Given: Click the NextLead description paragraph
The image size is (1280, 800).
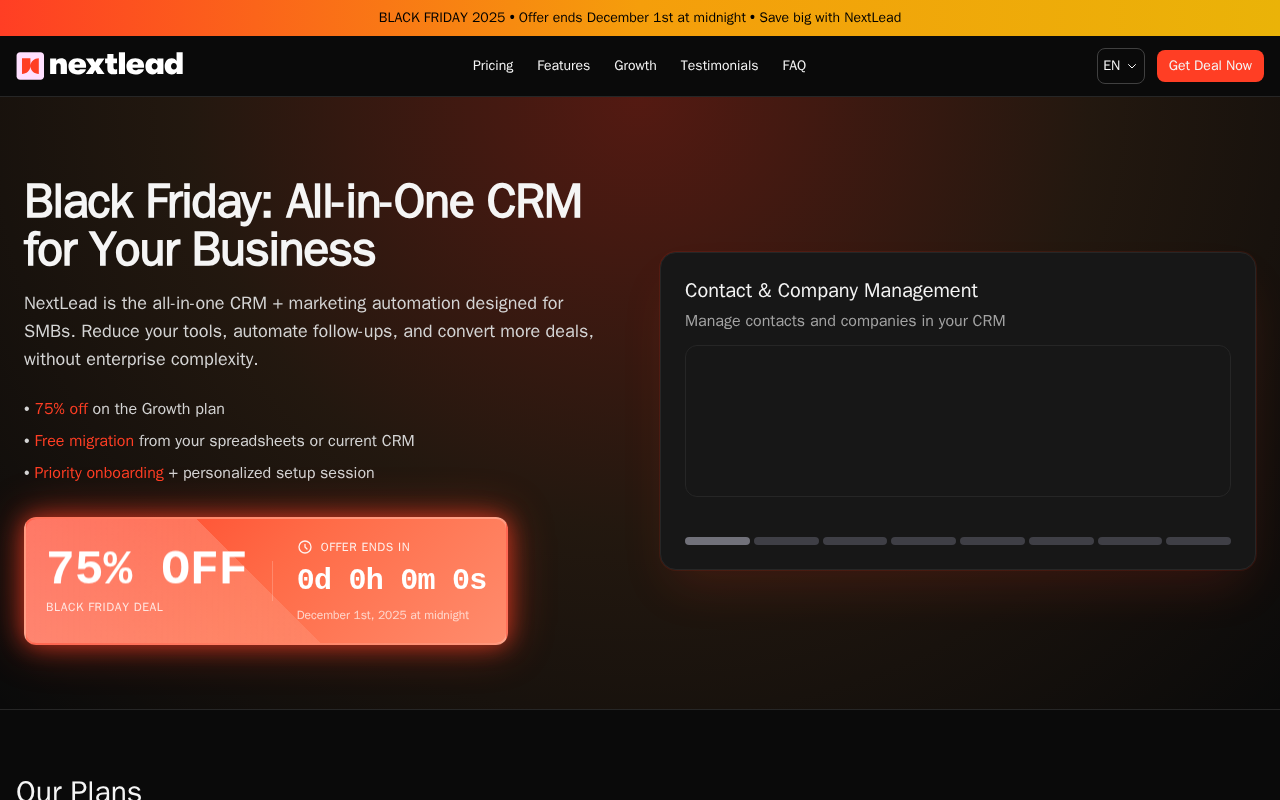Looking at the screenshot, I should coord(309,331).
